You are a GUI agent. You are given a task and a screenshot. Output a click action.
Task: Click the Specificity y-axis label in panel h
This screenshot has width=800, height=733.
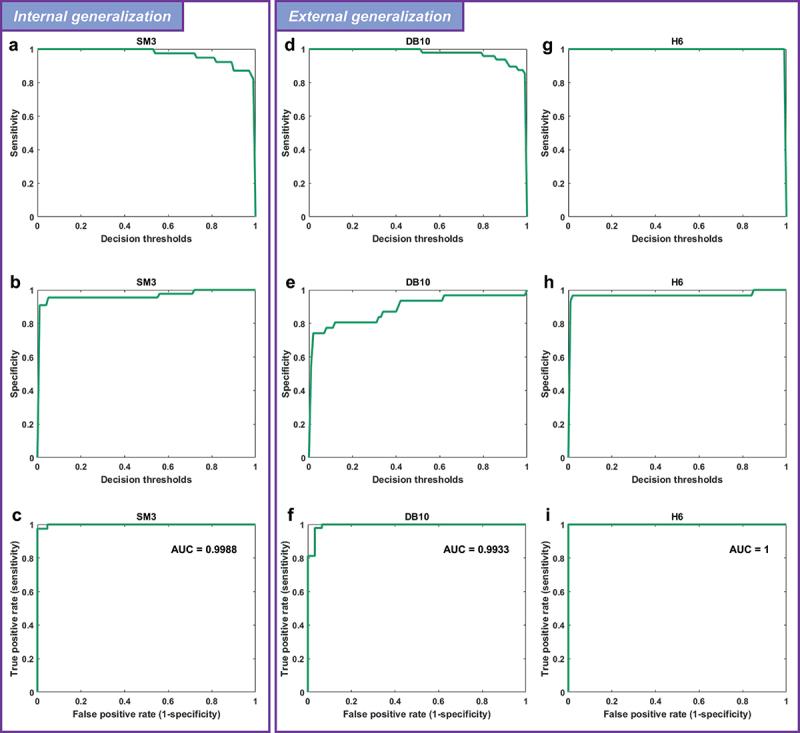(545, 373)
